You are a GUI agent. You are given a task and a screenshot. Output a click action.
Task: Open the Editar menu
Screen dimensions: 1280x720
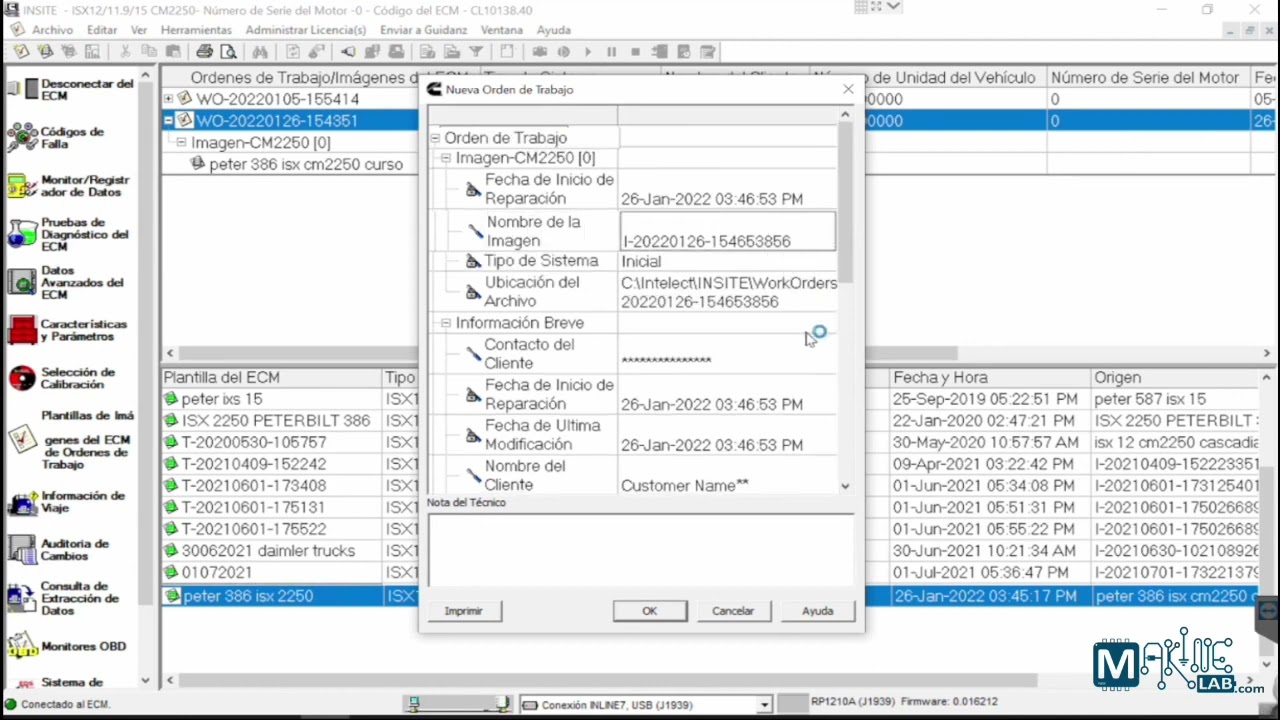click(102, 30)
